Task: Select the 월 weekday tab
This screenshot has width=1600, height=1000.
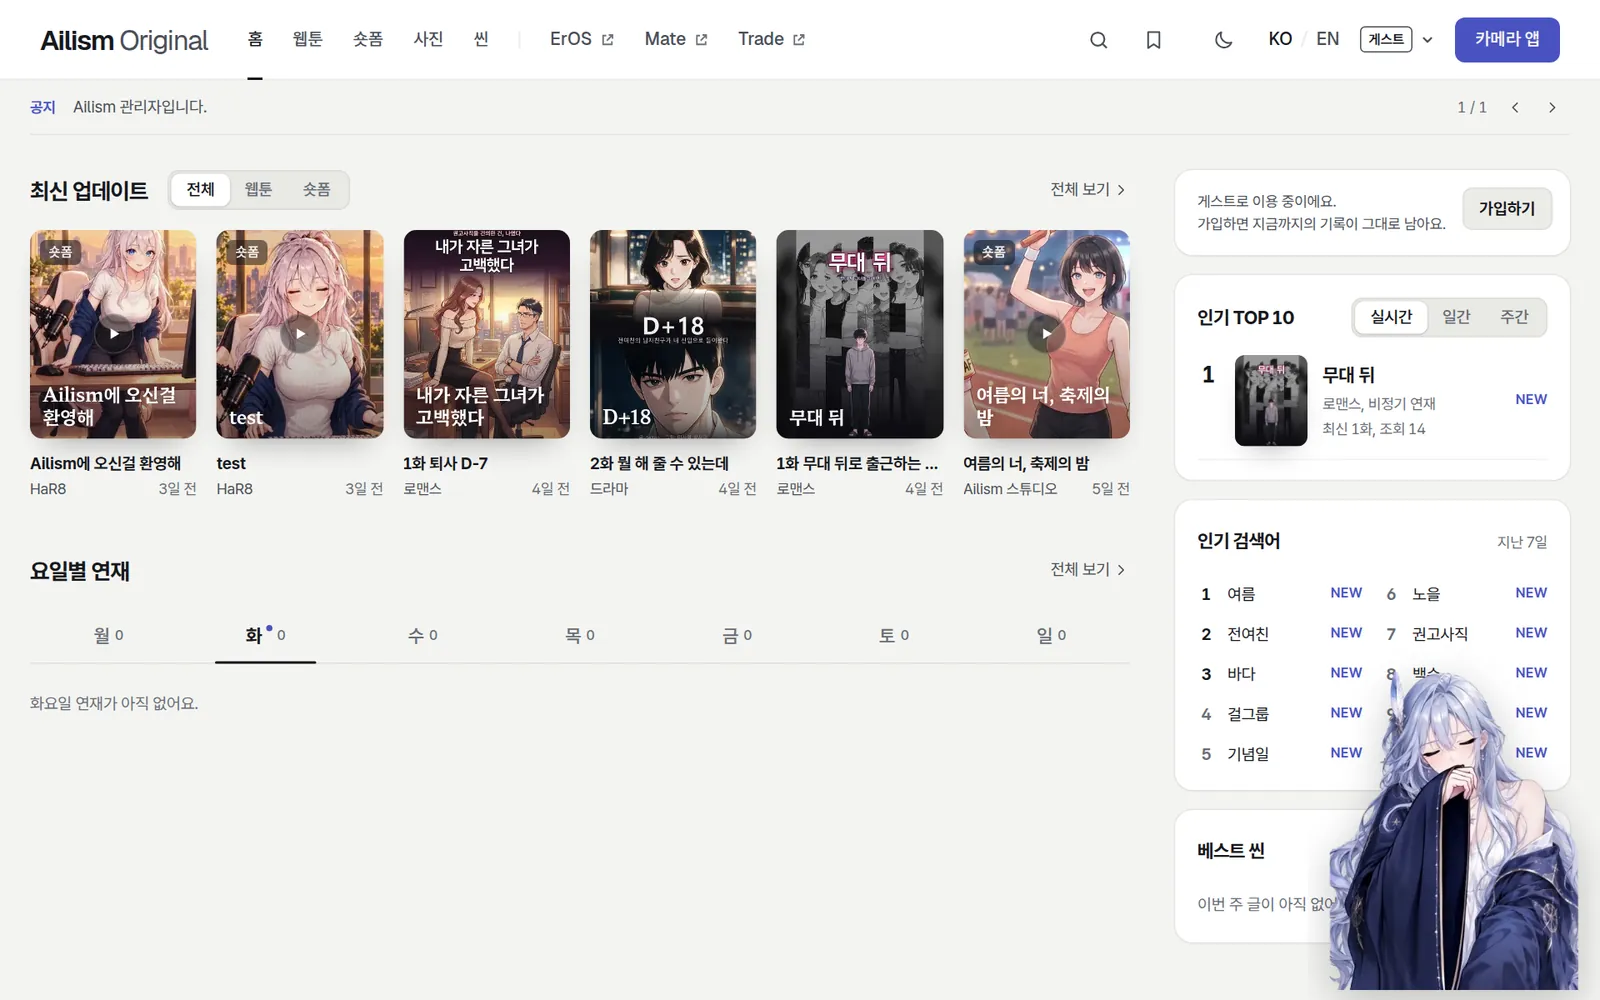Action: 108,635
